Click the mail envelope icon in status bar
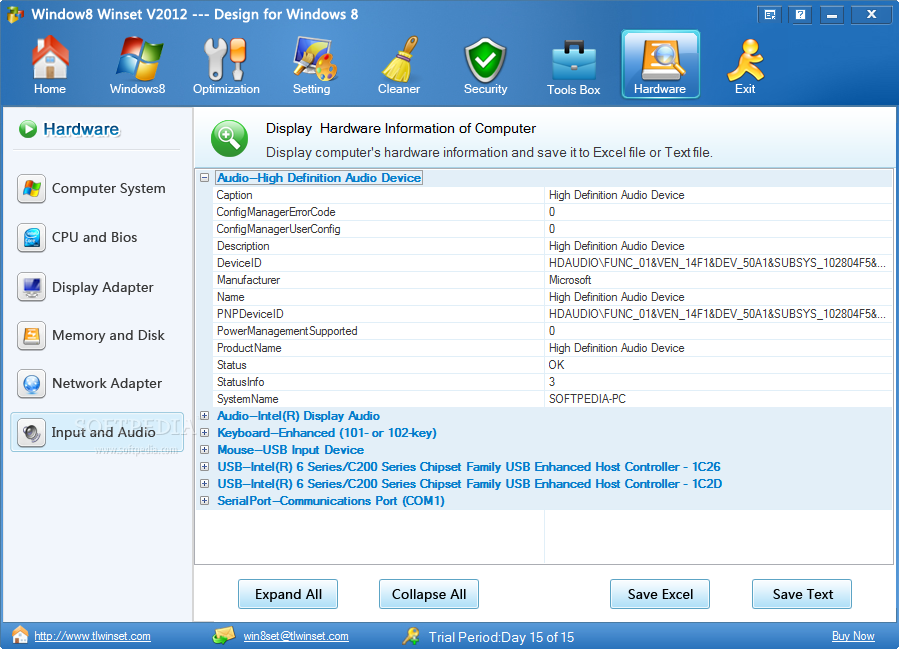The height and width of the screenshot is (649, 899). (224, 635)
